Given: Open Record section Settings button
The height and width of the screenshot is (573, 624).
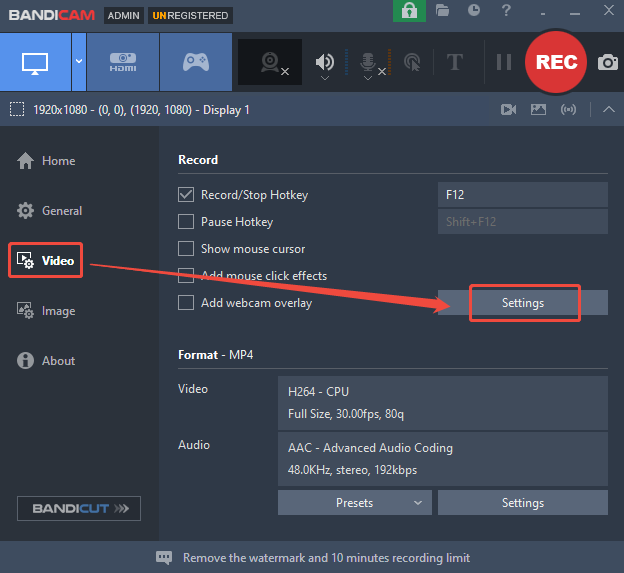Looking at the screenshot, I should point(523,303).
